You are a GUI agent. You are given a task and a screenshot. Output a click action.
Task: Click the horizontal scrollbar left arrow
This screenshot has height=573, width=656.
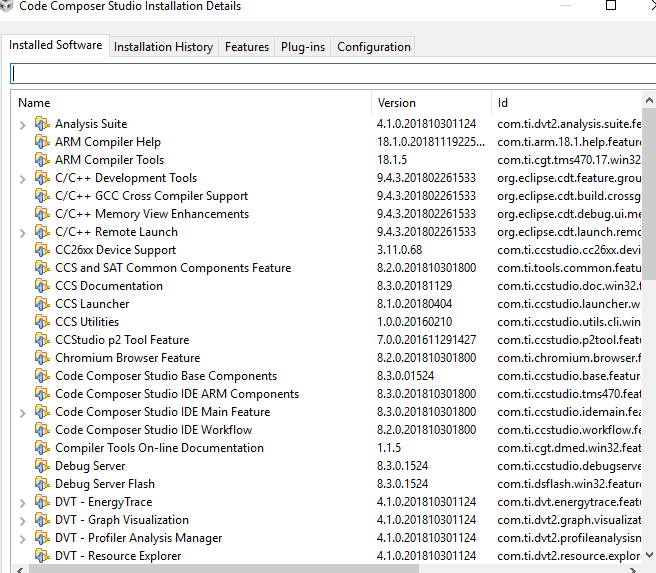[x=19, y=569]
